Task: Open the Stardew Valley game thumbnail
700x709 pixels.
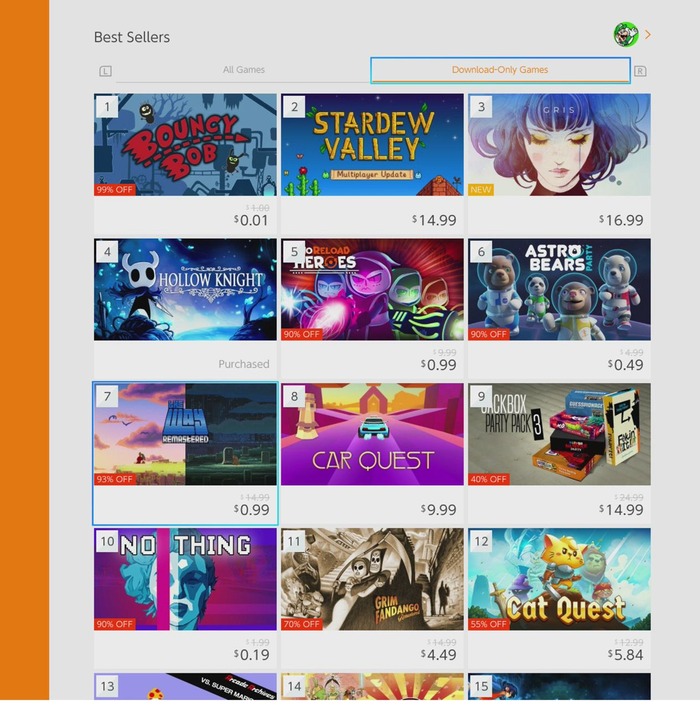Action: point(372,145)
